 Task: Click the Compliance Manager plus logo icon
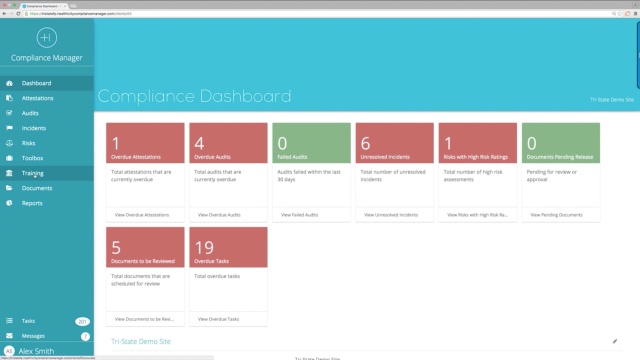(47, 38)
